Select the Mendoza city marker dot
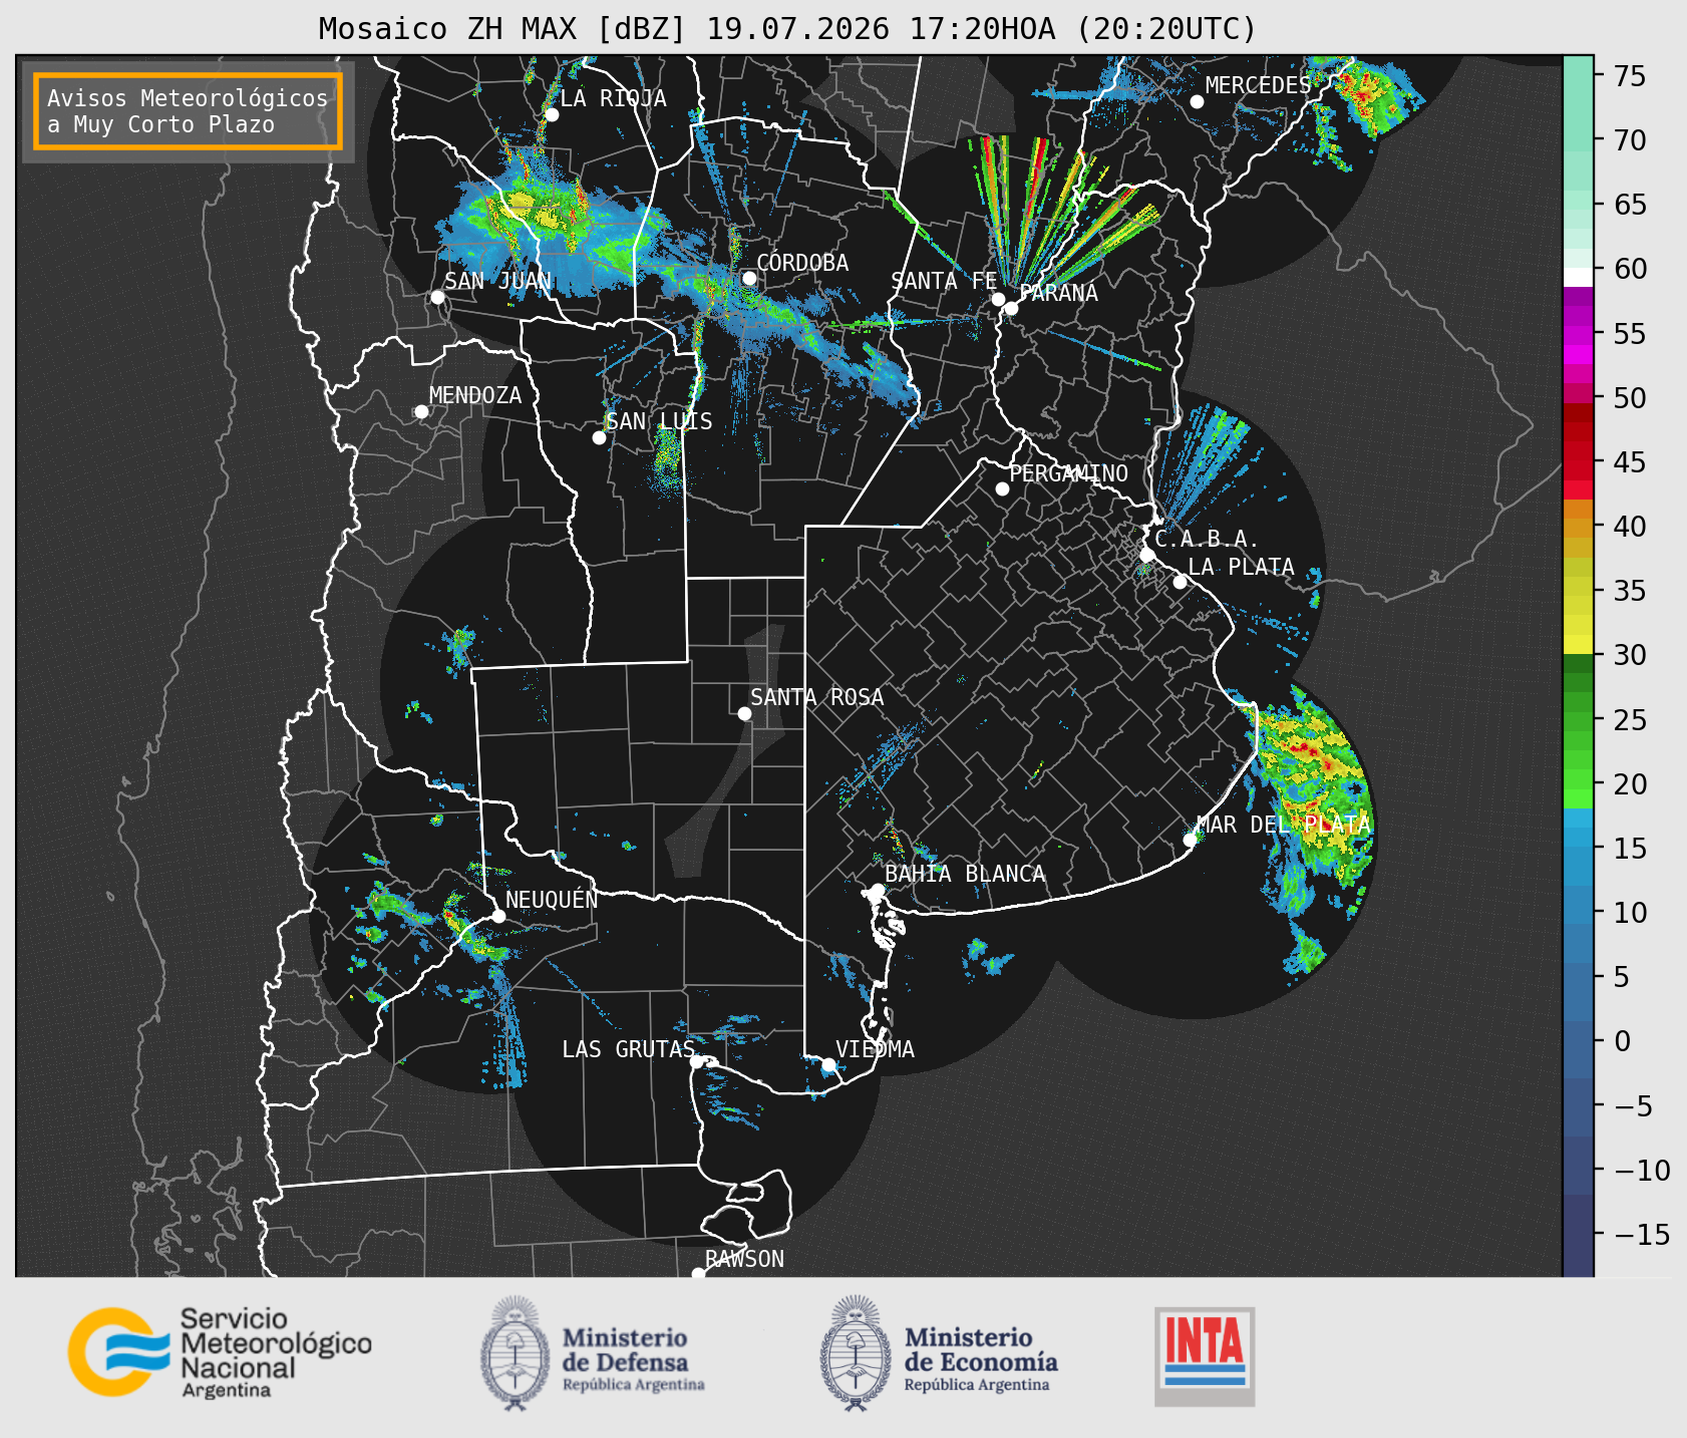The image size is (1687, 1438). [x=421, y=412]
